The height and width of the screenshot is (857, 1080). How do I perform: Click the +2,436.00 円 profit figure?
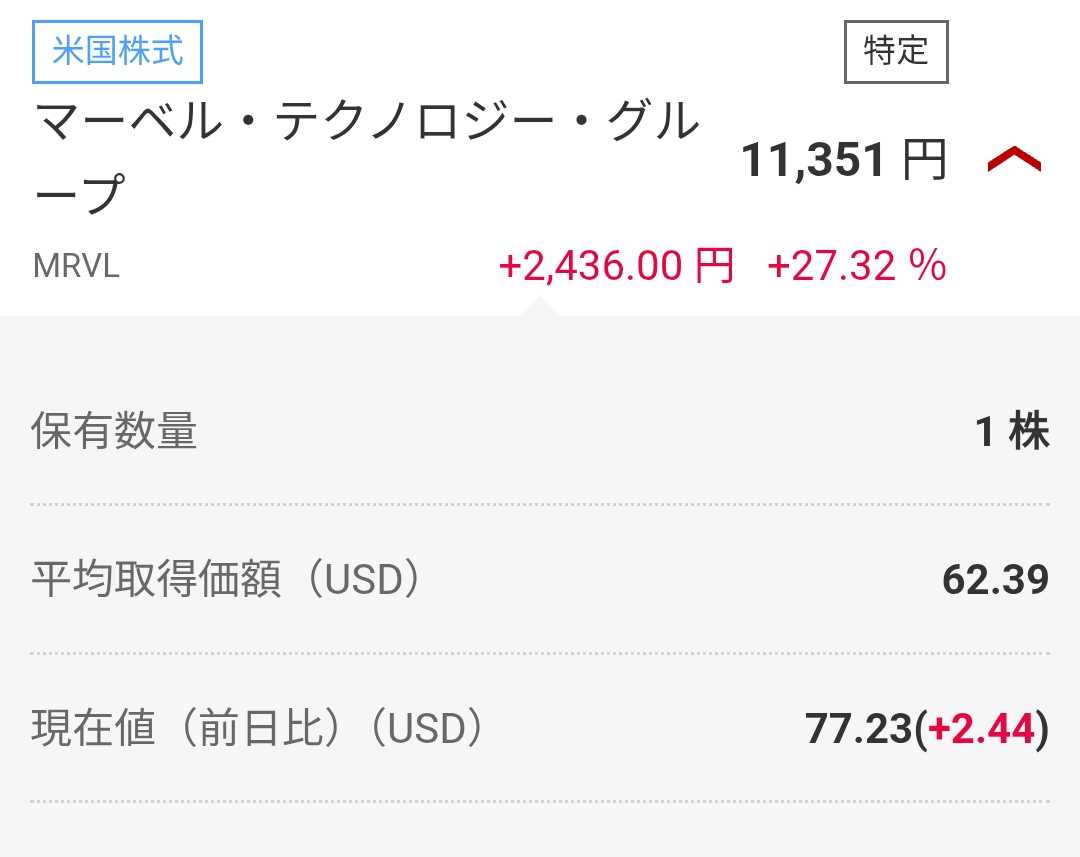615,267
